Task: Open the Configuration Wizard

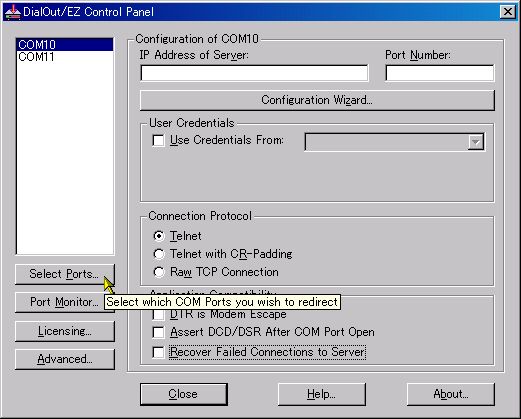Action: click(317, 100)
